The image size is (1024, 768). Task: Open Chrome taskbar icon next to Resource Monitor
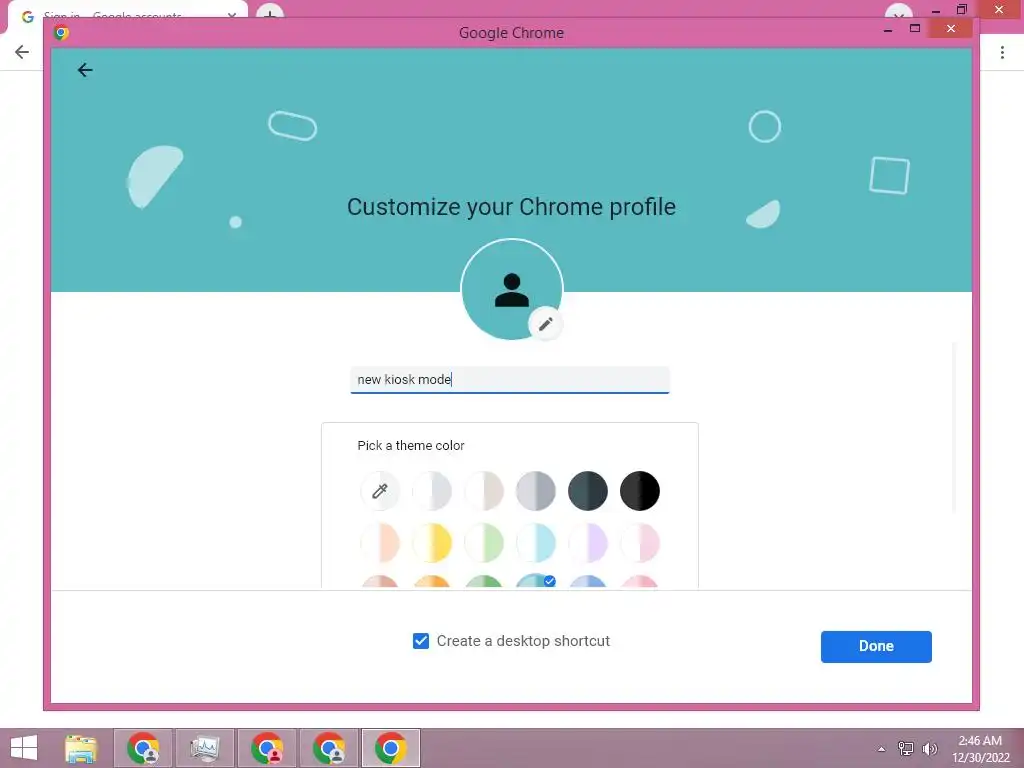[x=267, y=748]
